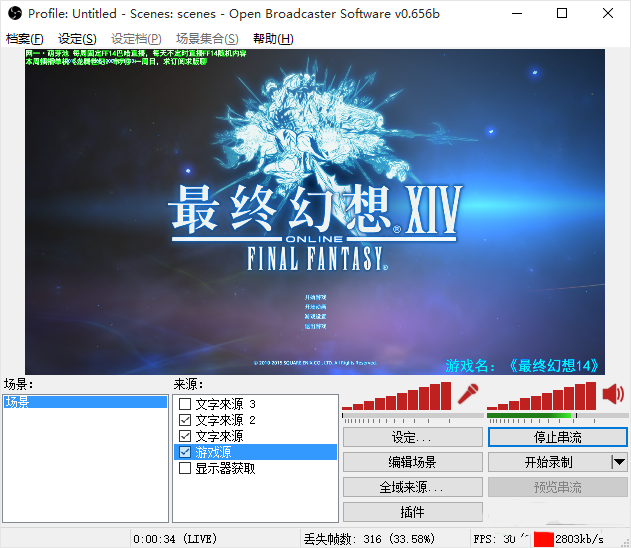Open the 设定档(P) menu
This screenshot has width=631, height=548.
click(x=136, y=39)
